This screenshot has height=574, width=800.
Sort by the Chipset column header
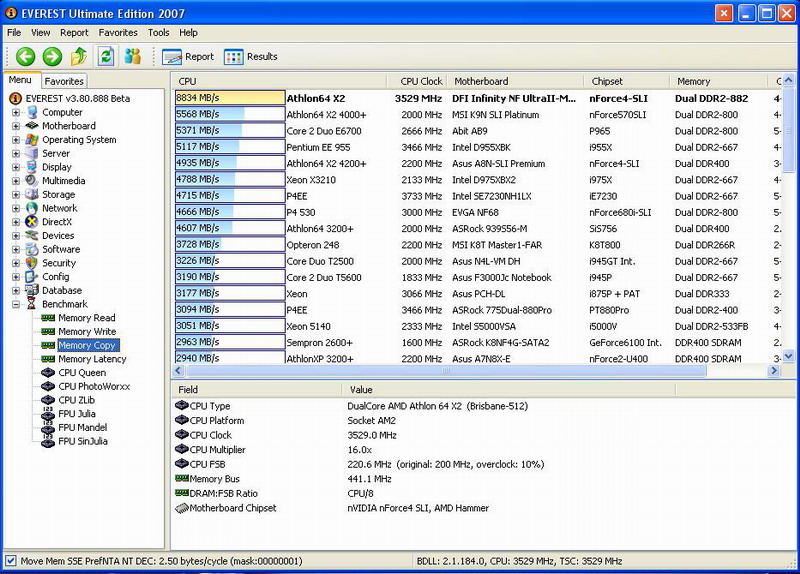627,81
